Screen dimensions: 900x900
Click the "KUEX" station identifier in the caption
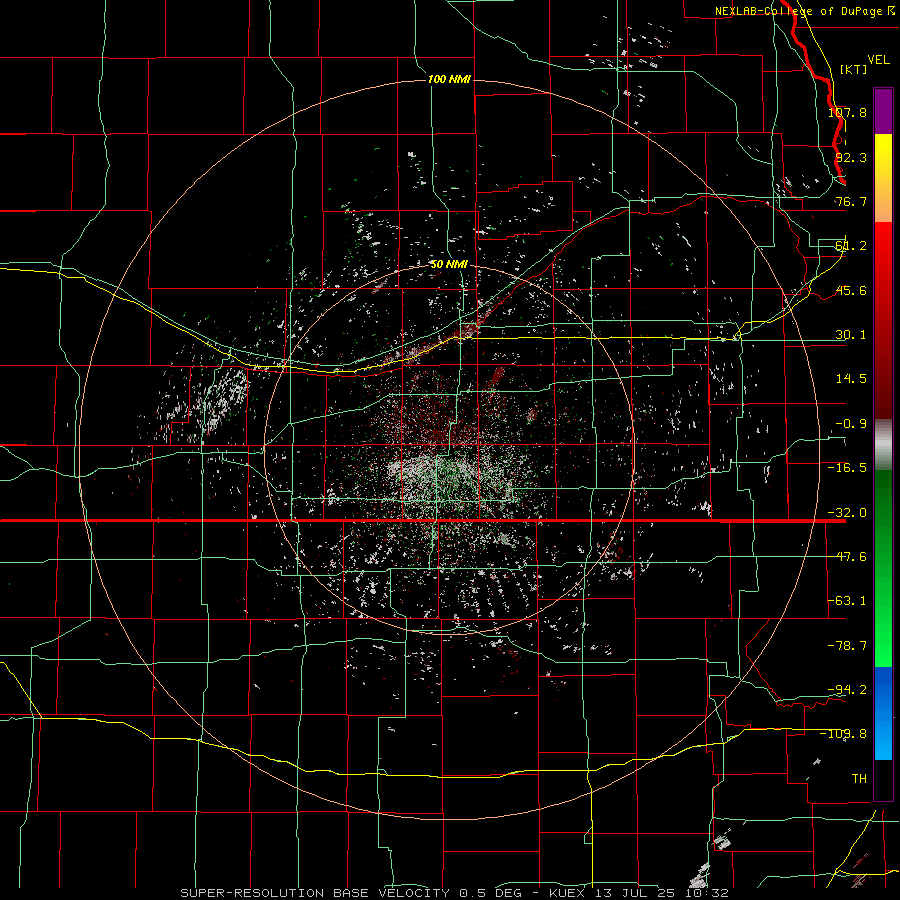(567, 893)
